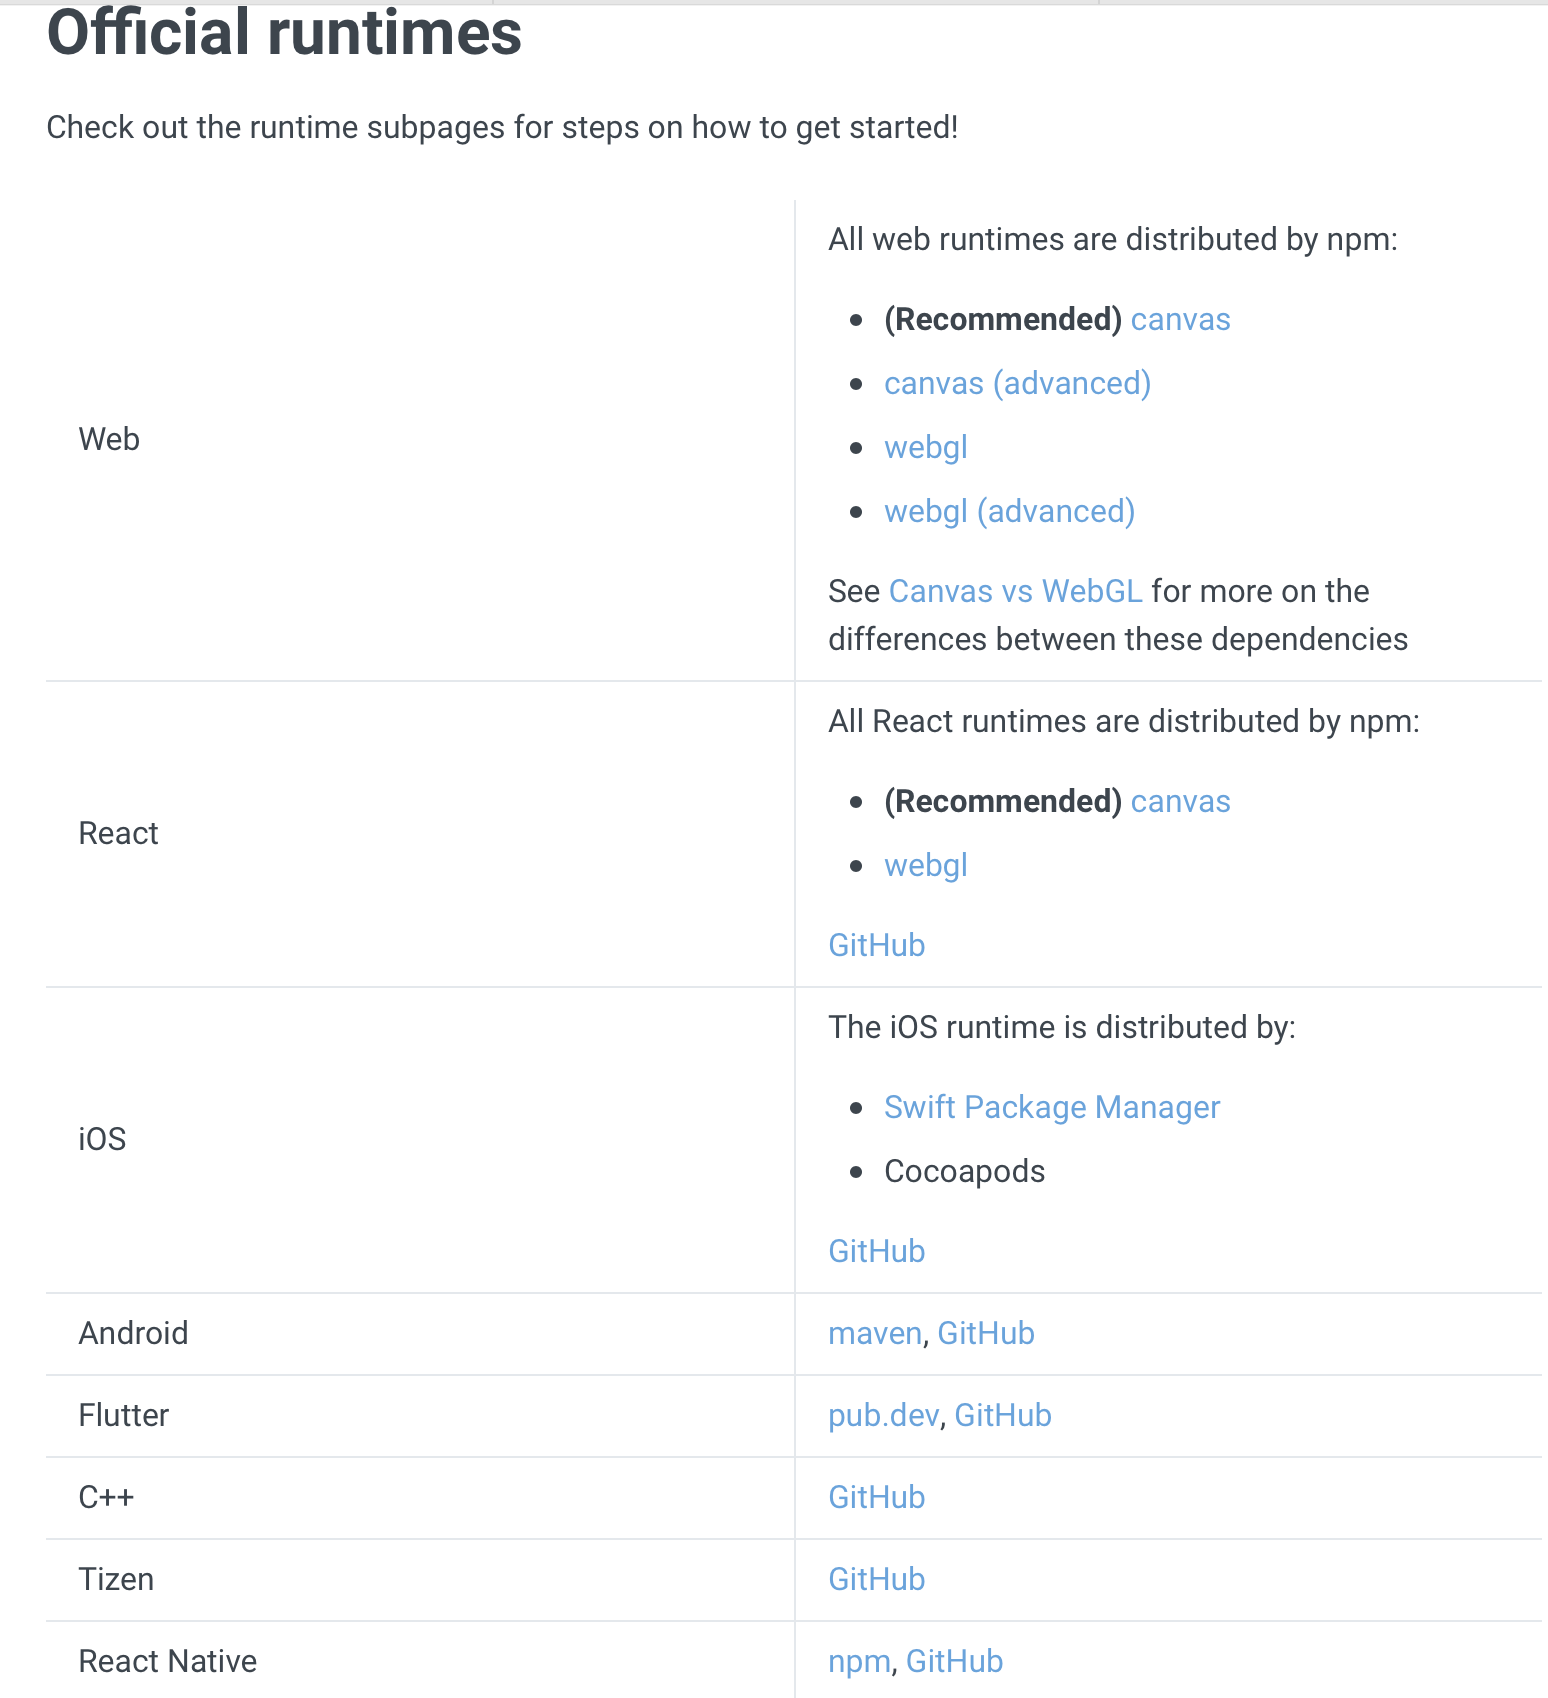Image resolution: width=1548 pixels, height=1698 pixels.
Task: Follow the Canvas vs WebGL comparison link
Action: (x=1015, y=591)
